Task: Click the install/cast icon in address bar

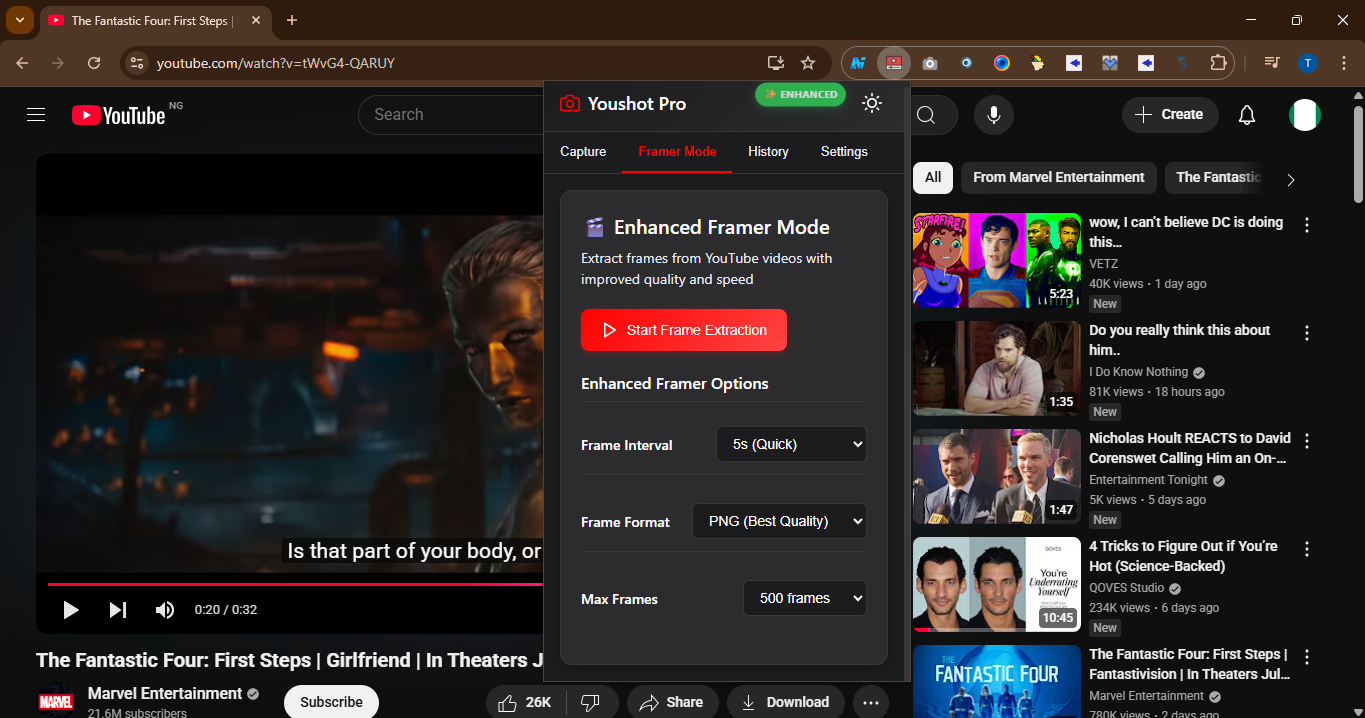Action: pos(775,63)
